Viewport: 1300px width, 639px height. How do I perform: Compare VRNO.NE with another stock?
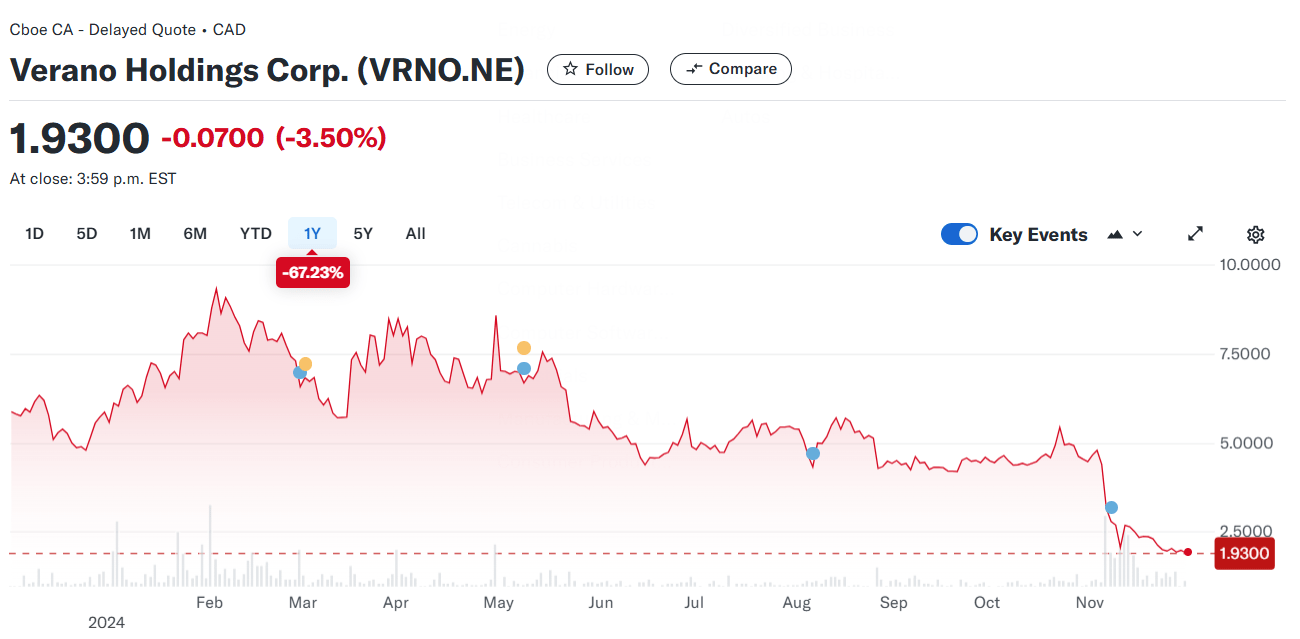coord(730,68)
